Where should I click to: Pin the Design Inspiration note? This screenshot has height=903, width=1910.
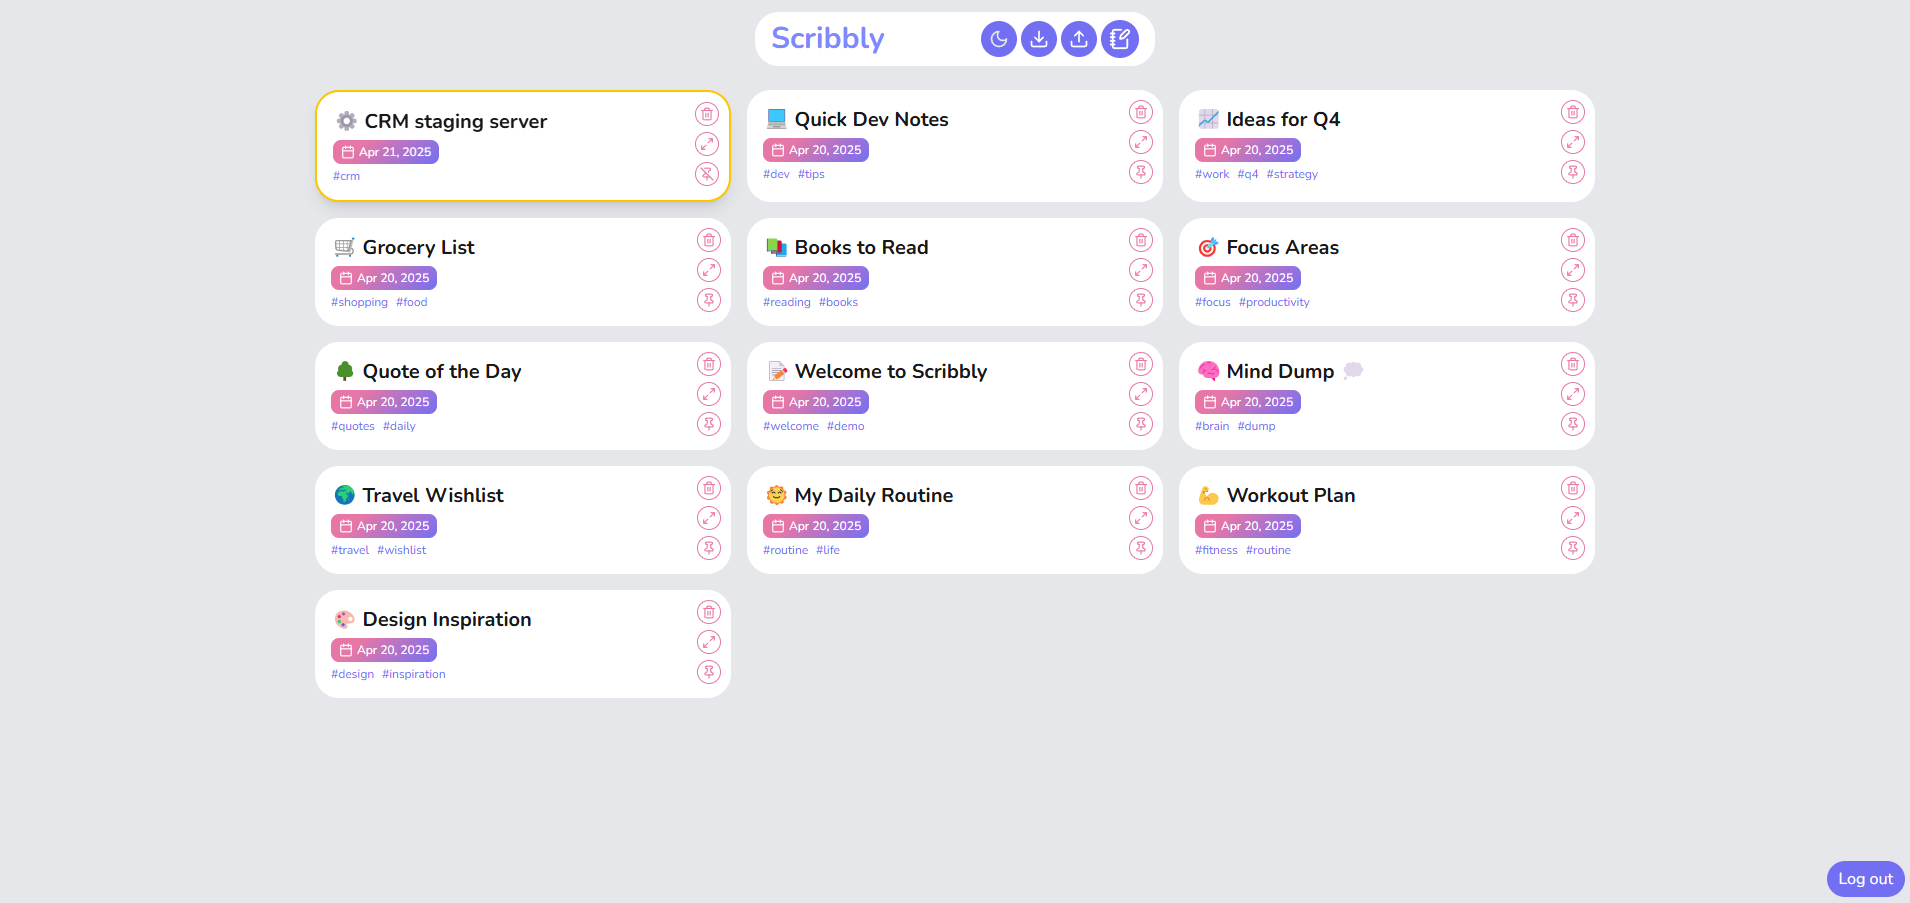(709, 672)
